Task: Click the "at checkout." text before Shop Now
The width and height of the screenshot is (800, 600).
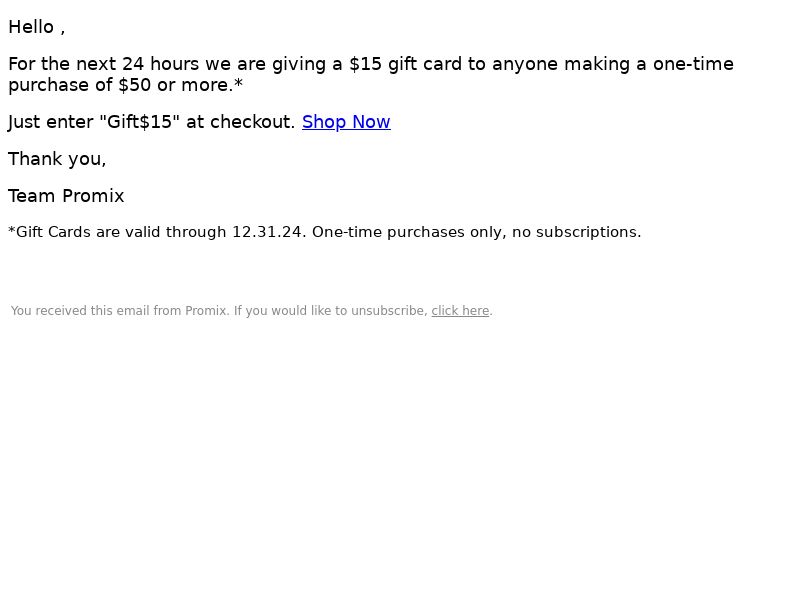Action: (240, 122)
